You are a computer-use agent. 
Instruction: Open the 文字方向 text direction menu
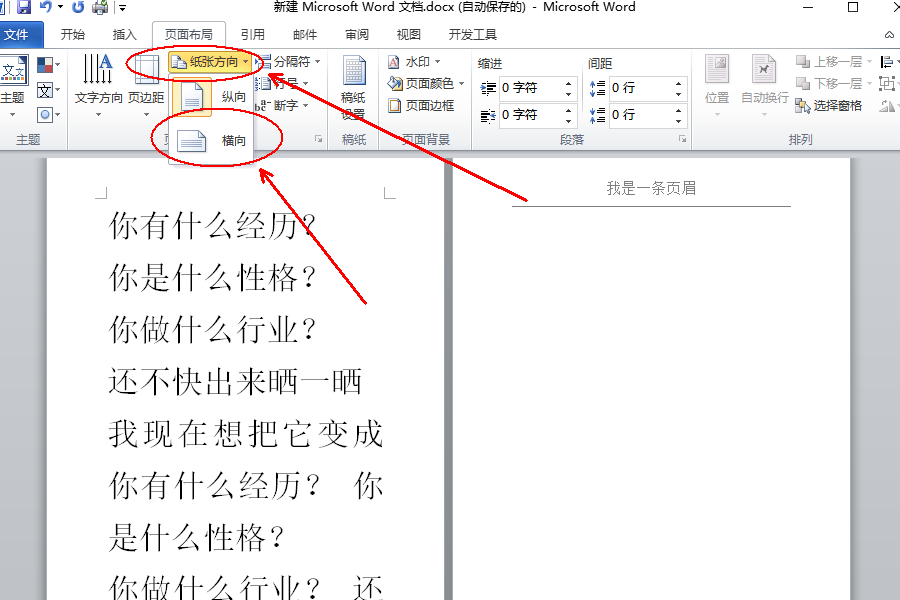click(x=98, y=86)
